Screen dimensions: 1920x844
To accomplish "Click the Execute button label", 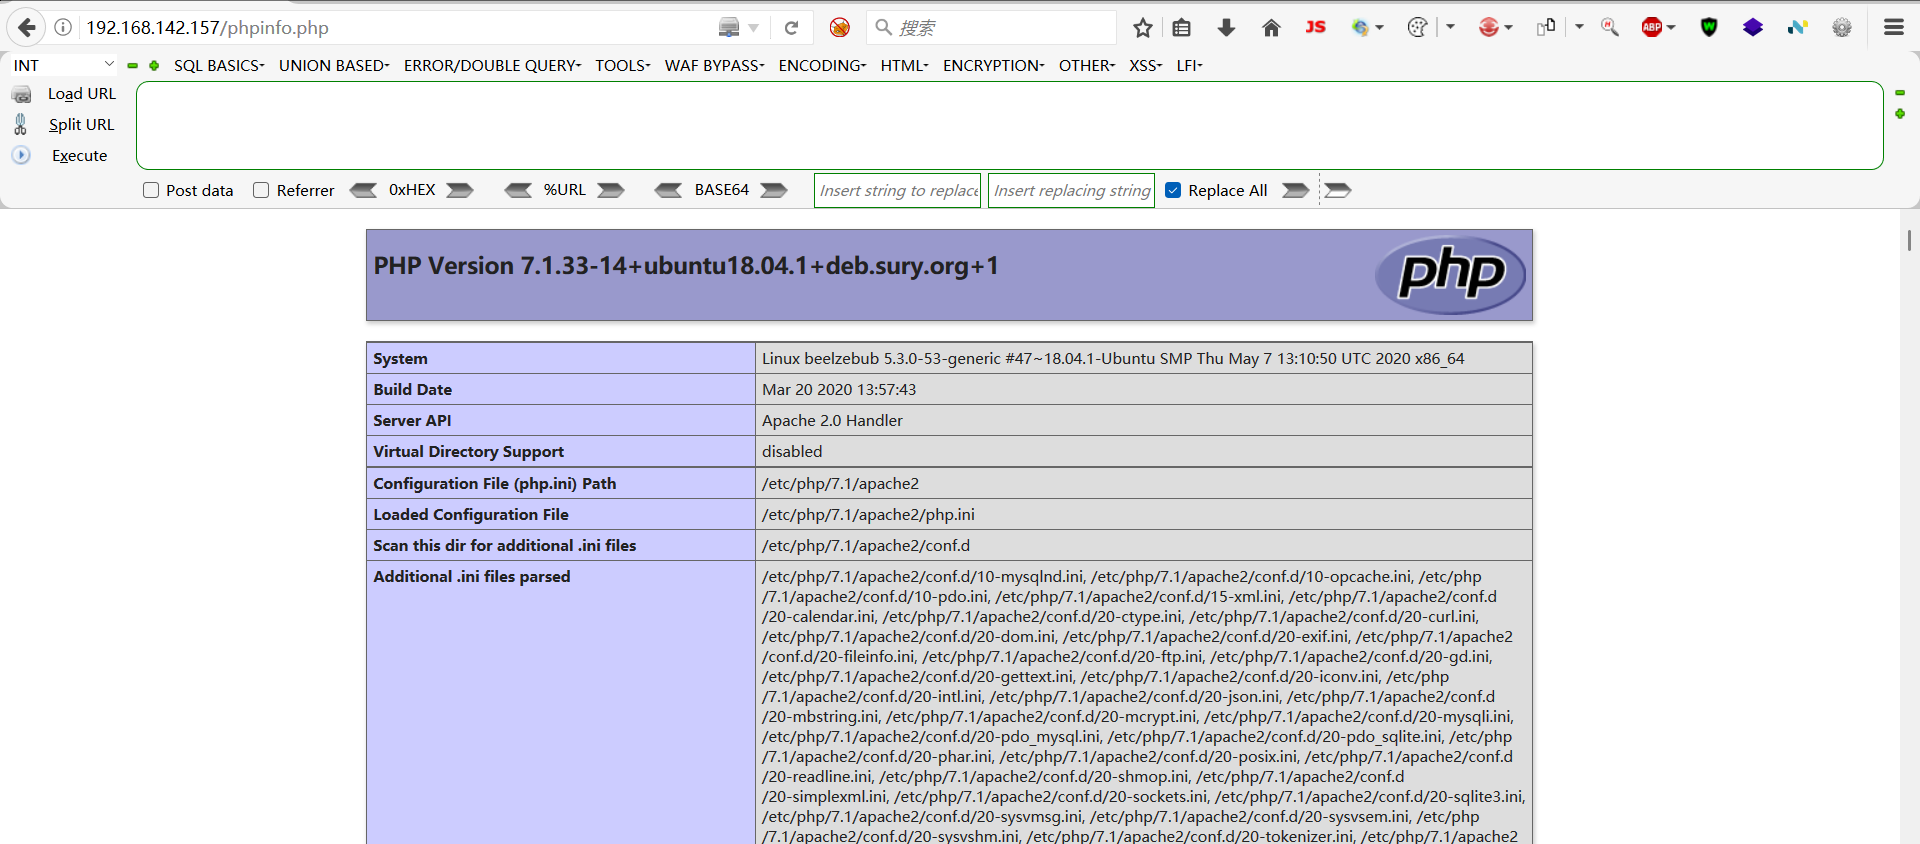I will tap(80, 156).
